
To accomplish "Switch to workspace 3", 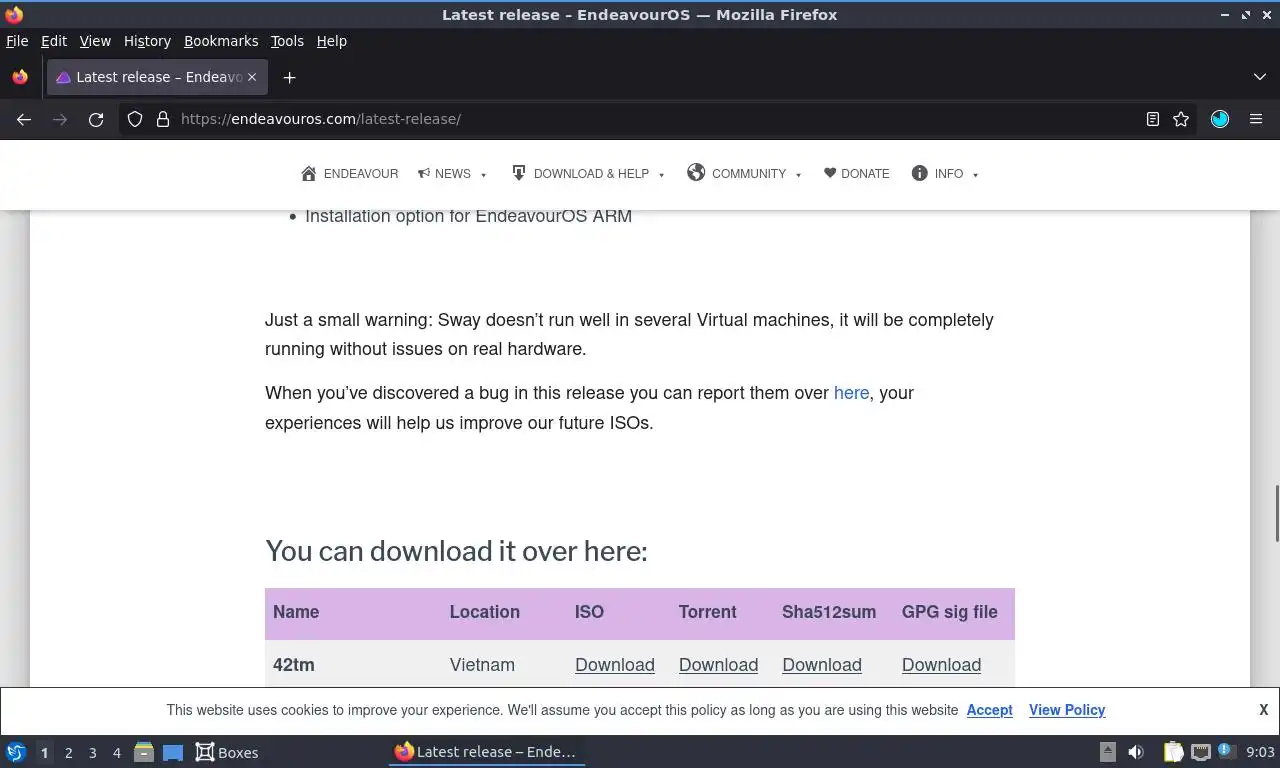I will pyautogui.click(x=92, y=753).
